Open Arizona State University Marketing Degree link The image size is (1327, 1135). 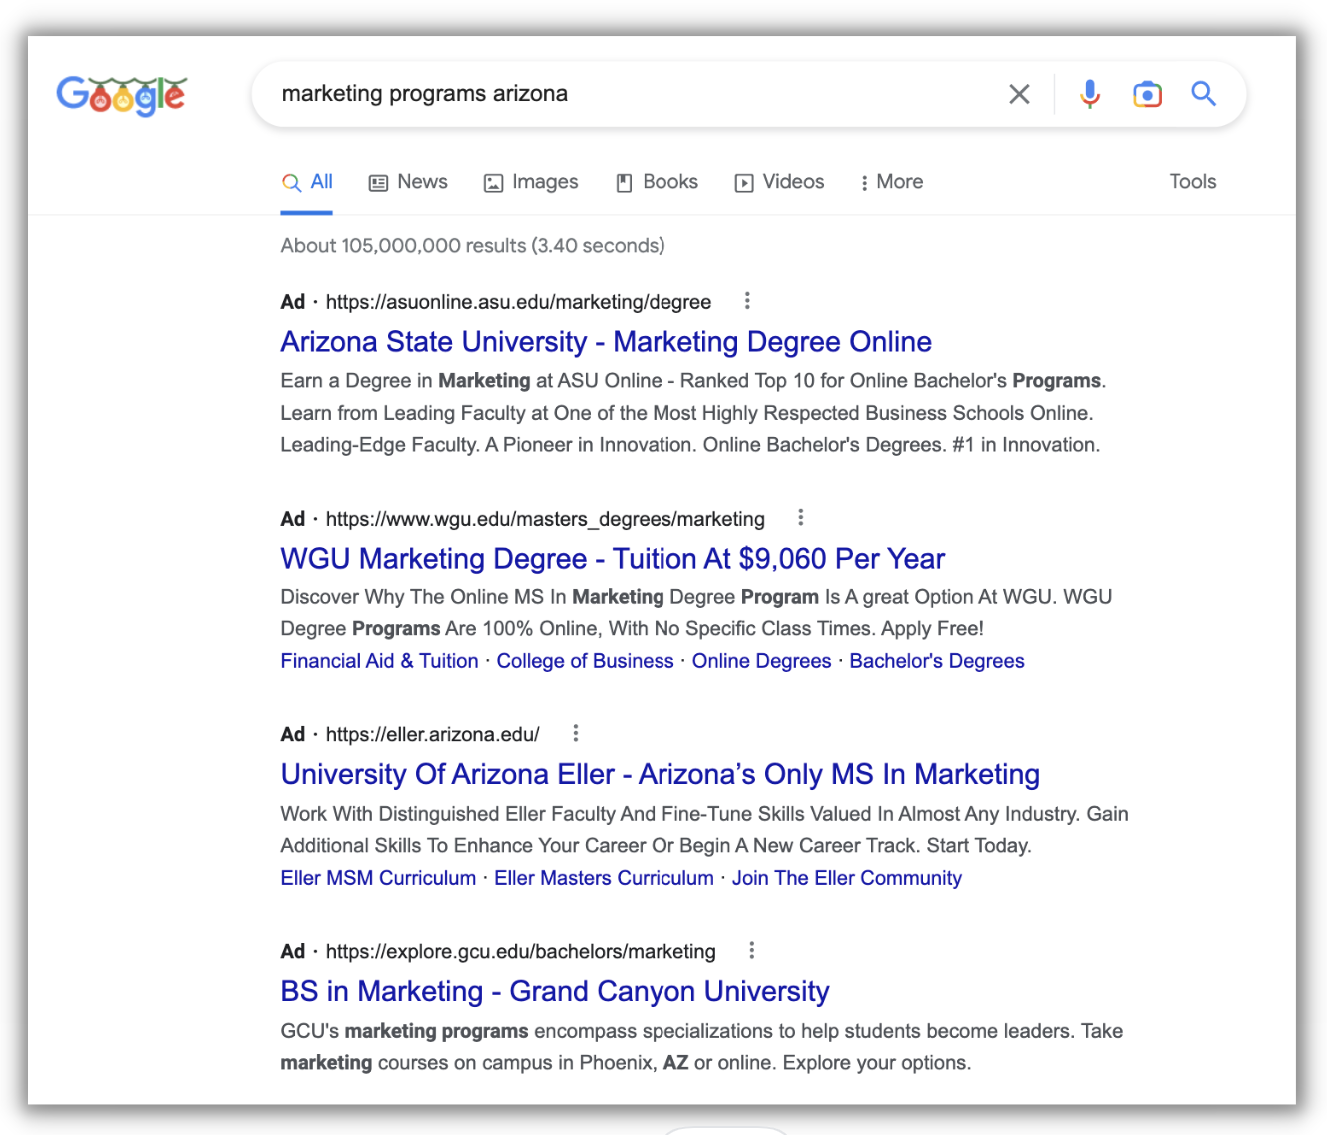[x=605, y=342]
